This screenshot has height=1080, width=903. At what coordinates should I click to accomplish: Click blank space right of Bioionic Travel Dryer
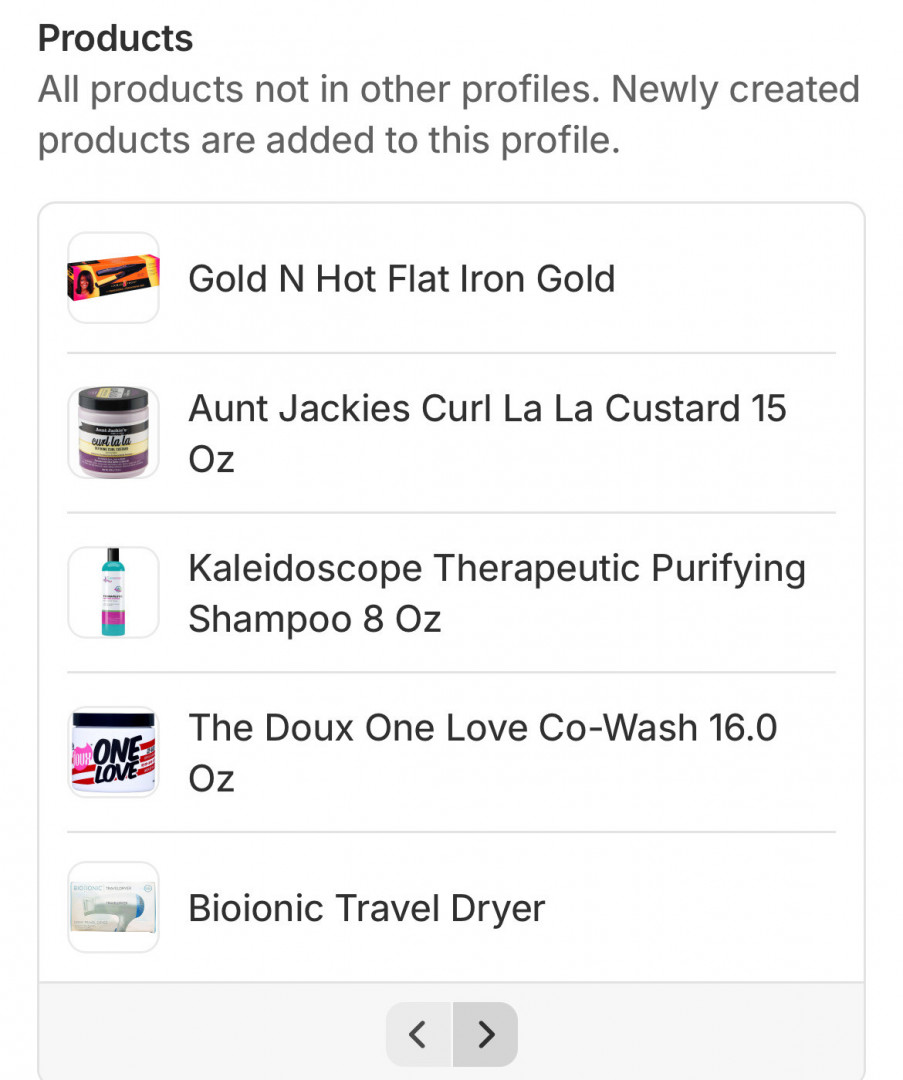[x=700, y=908]
